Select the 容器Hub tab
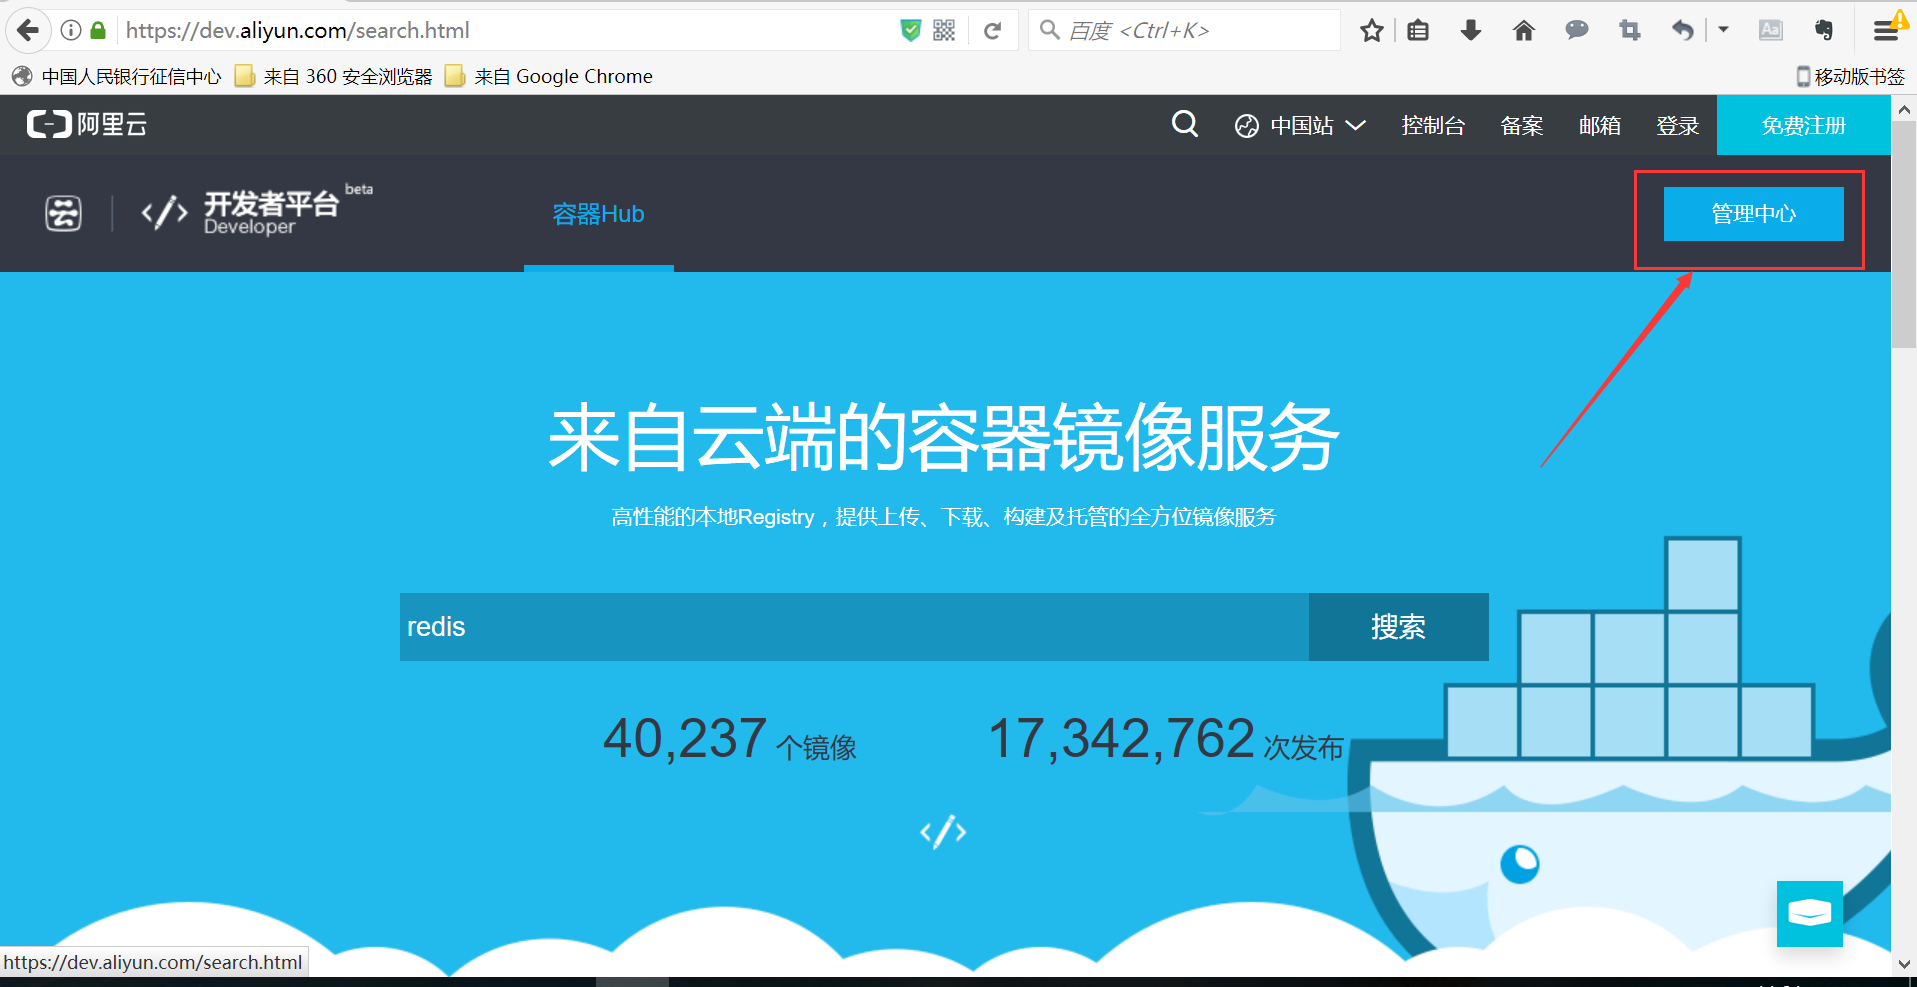1917x987 pixels. [599, 214]
